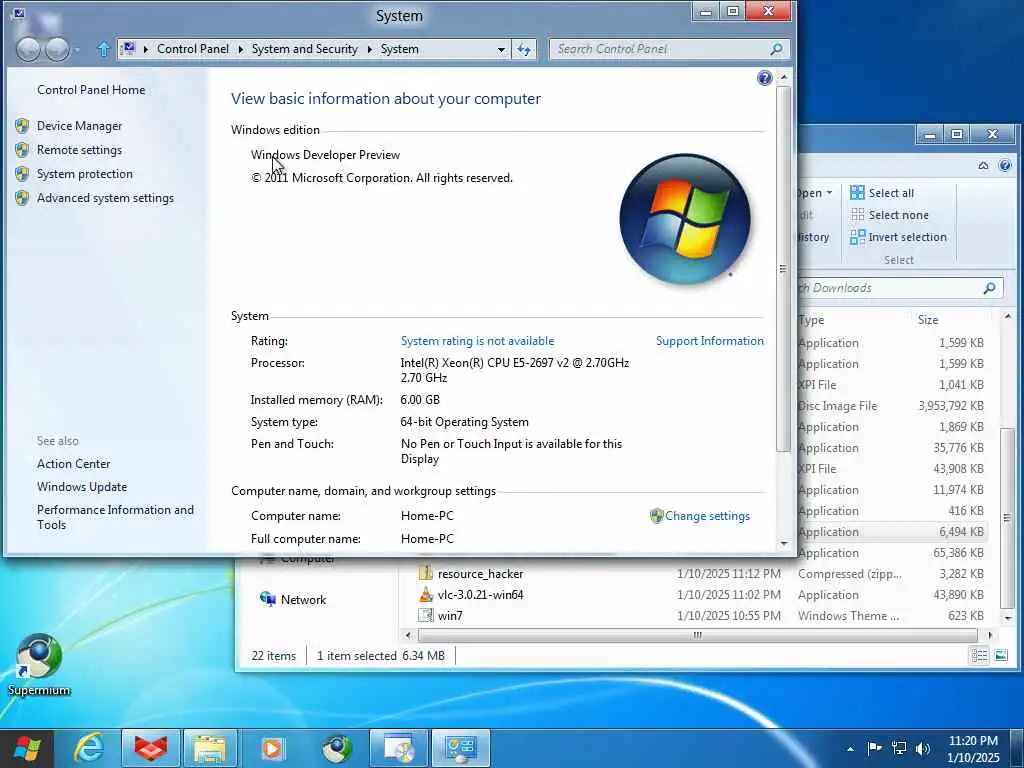Open Performance Information and Tools
1024x768 pixels.
115,517
